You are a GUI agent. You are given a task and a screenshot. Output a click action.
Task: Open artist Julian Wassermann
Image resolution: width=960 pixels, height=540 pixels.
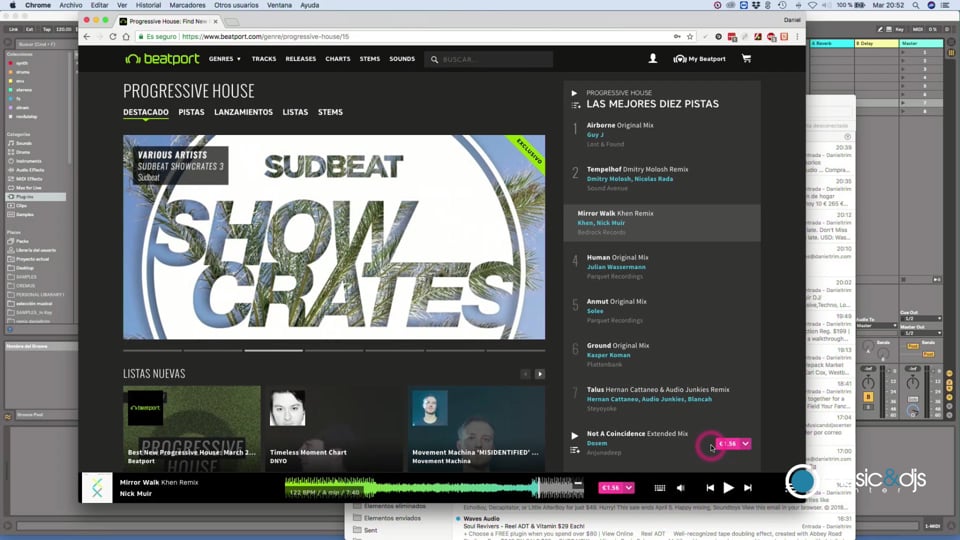pyautogui.click(x=616, y=267)
